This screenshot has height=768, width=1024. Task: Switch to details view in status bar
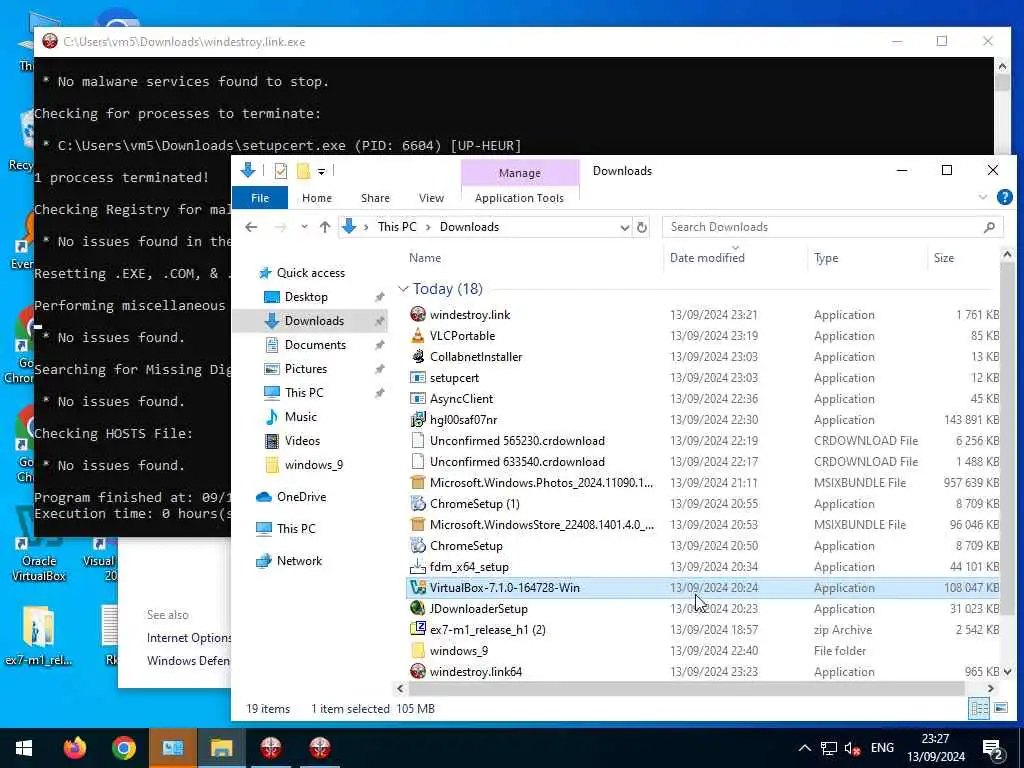pyautogui.click(x=979, y=708)
